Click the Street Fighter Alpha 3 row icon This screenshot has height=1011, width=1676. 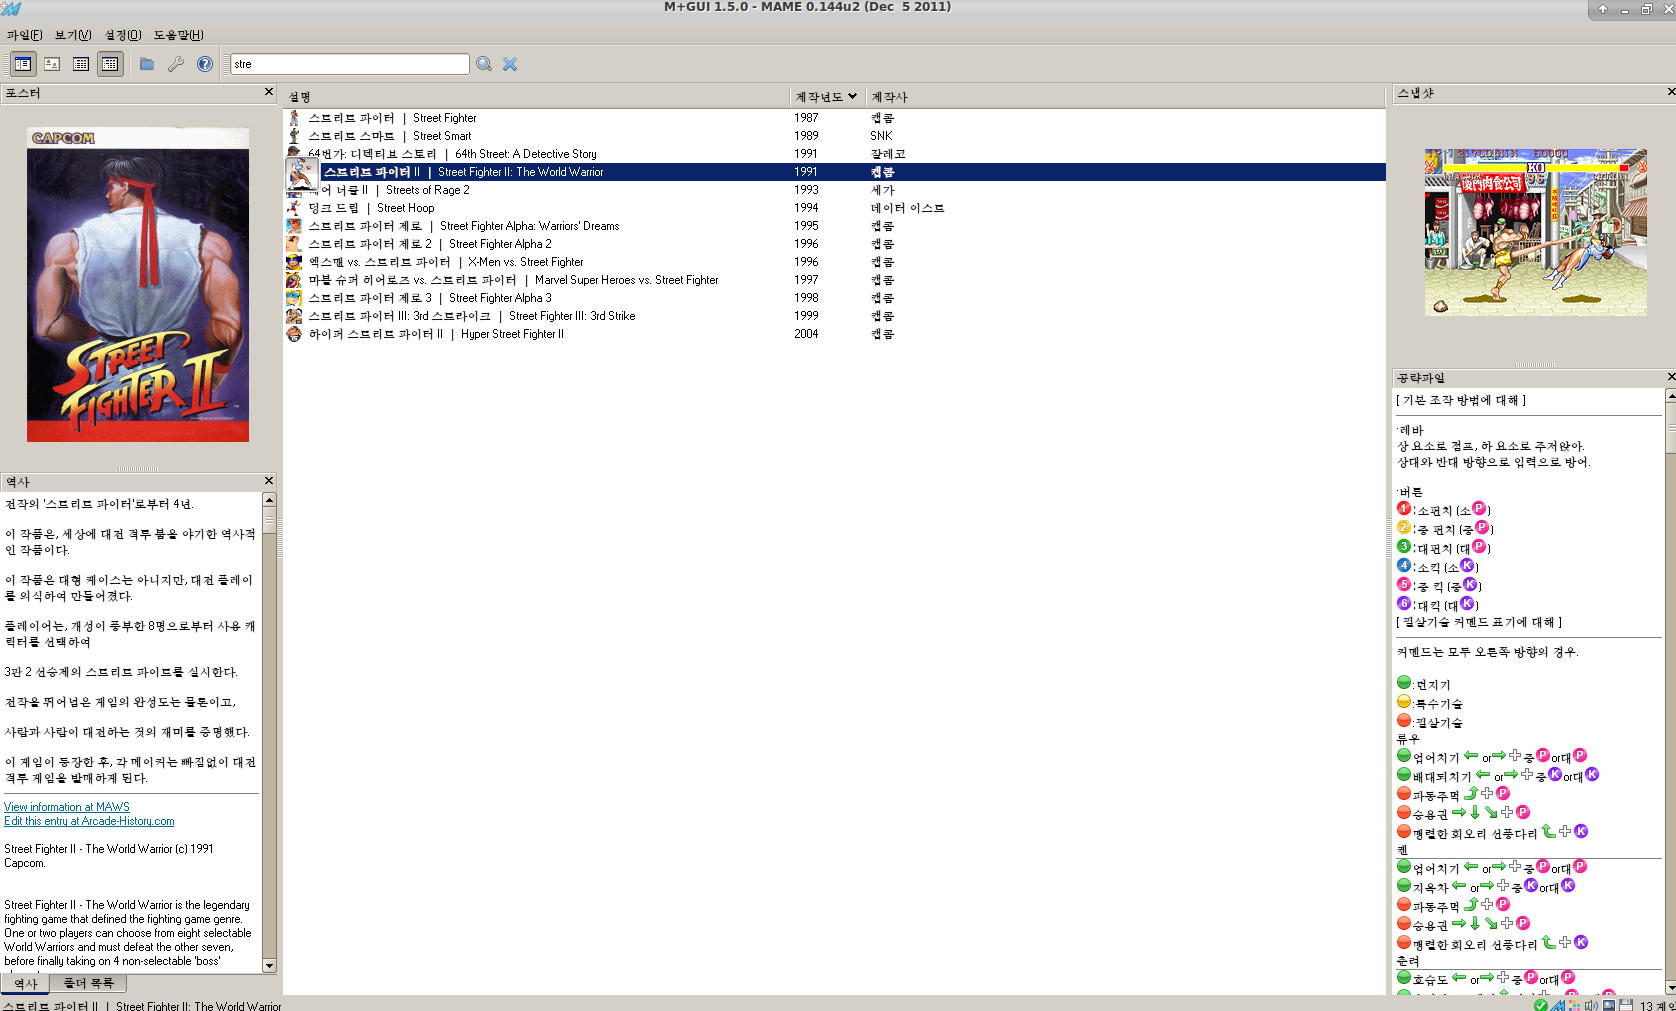coord(294,298)
